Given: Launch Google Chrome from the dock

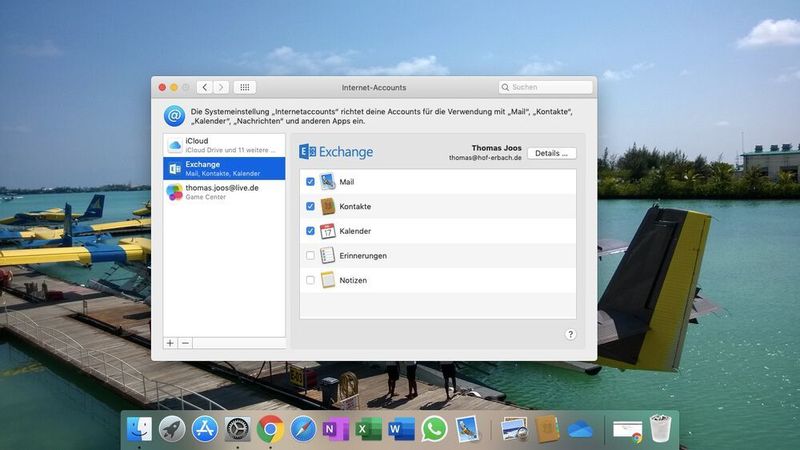Looking at the screenshot, I should [270, 429].
